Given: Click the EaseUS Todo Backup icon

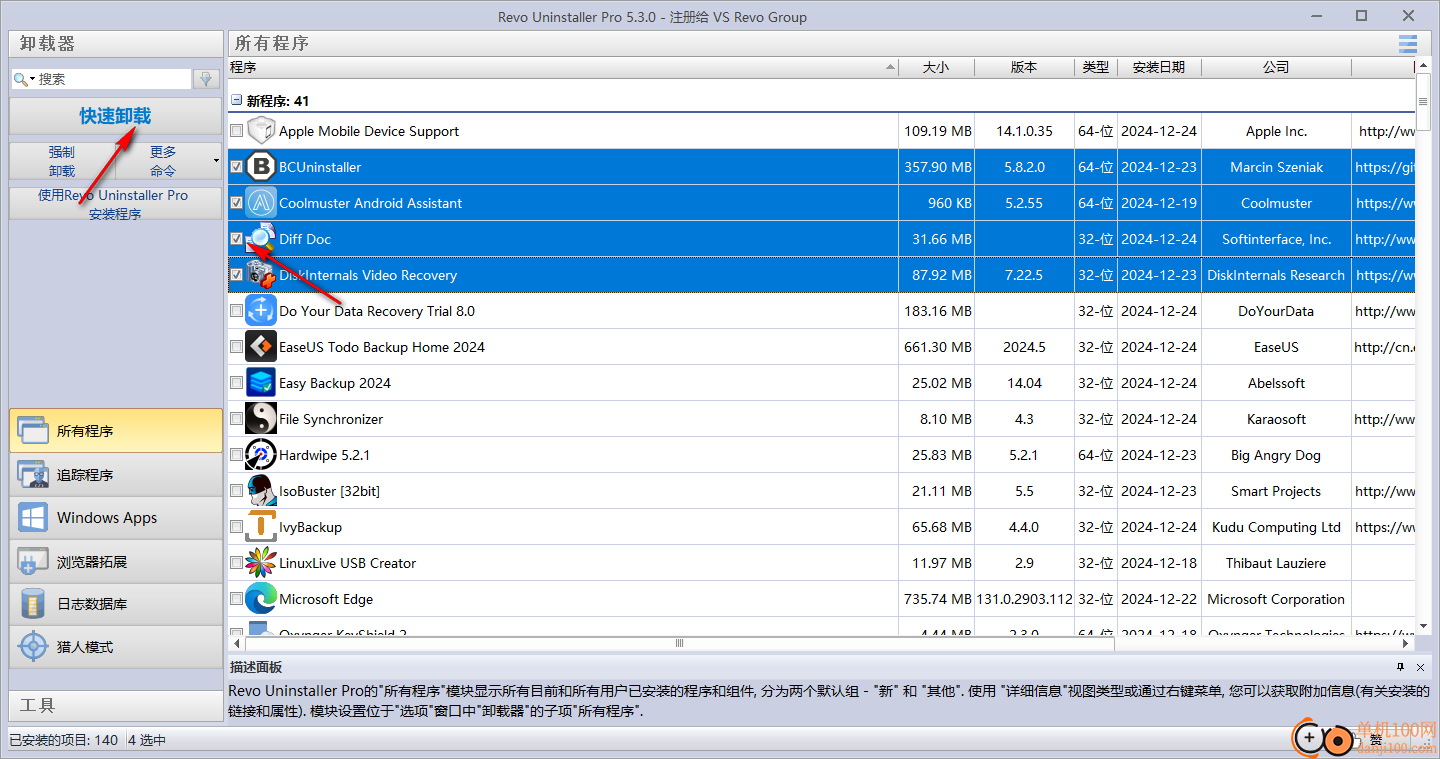Looking at the screenshot, I should click(261, 347).
